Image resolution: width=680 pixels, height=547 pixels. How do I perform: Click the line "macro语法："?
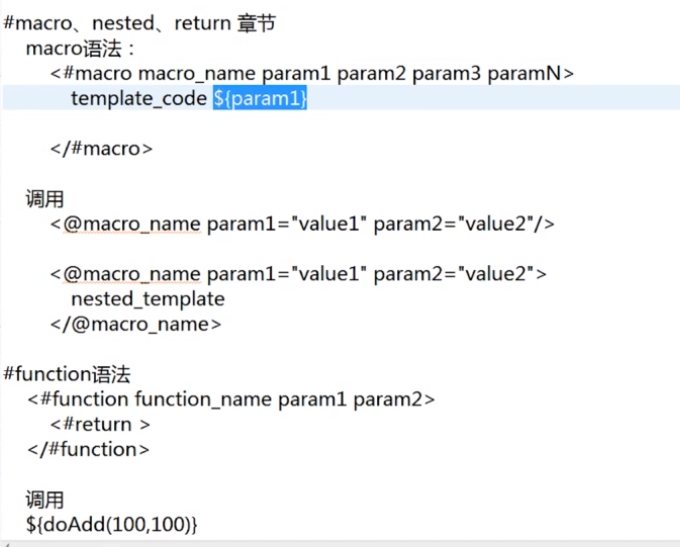tap(81, 48)
